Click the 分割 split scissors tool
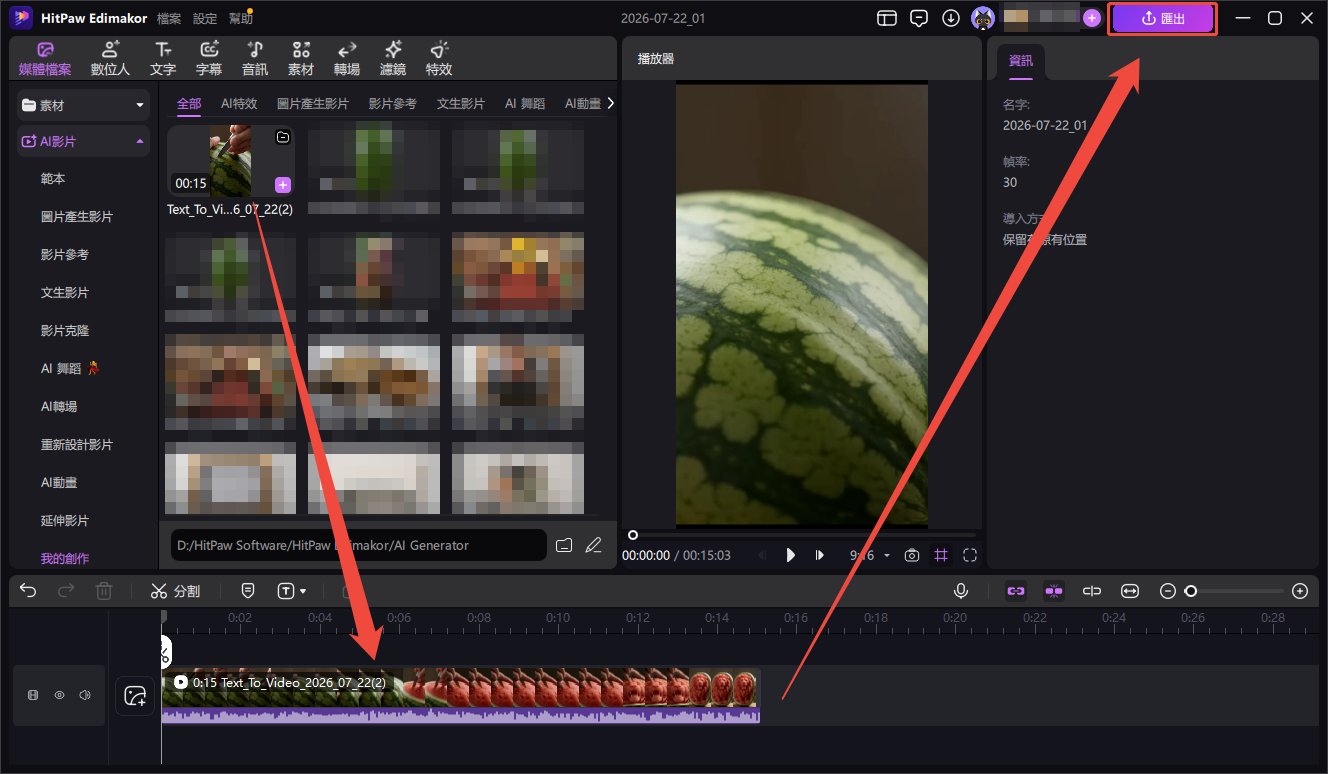This screenshot has width=1328, height=774. [x=176, y=591]
